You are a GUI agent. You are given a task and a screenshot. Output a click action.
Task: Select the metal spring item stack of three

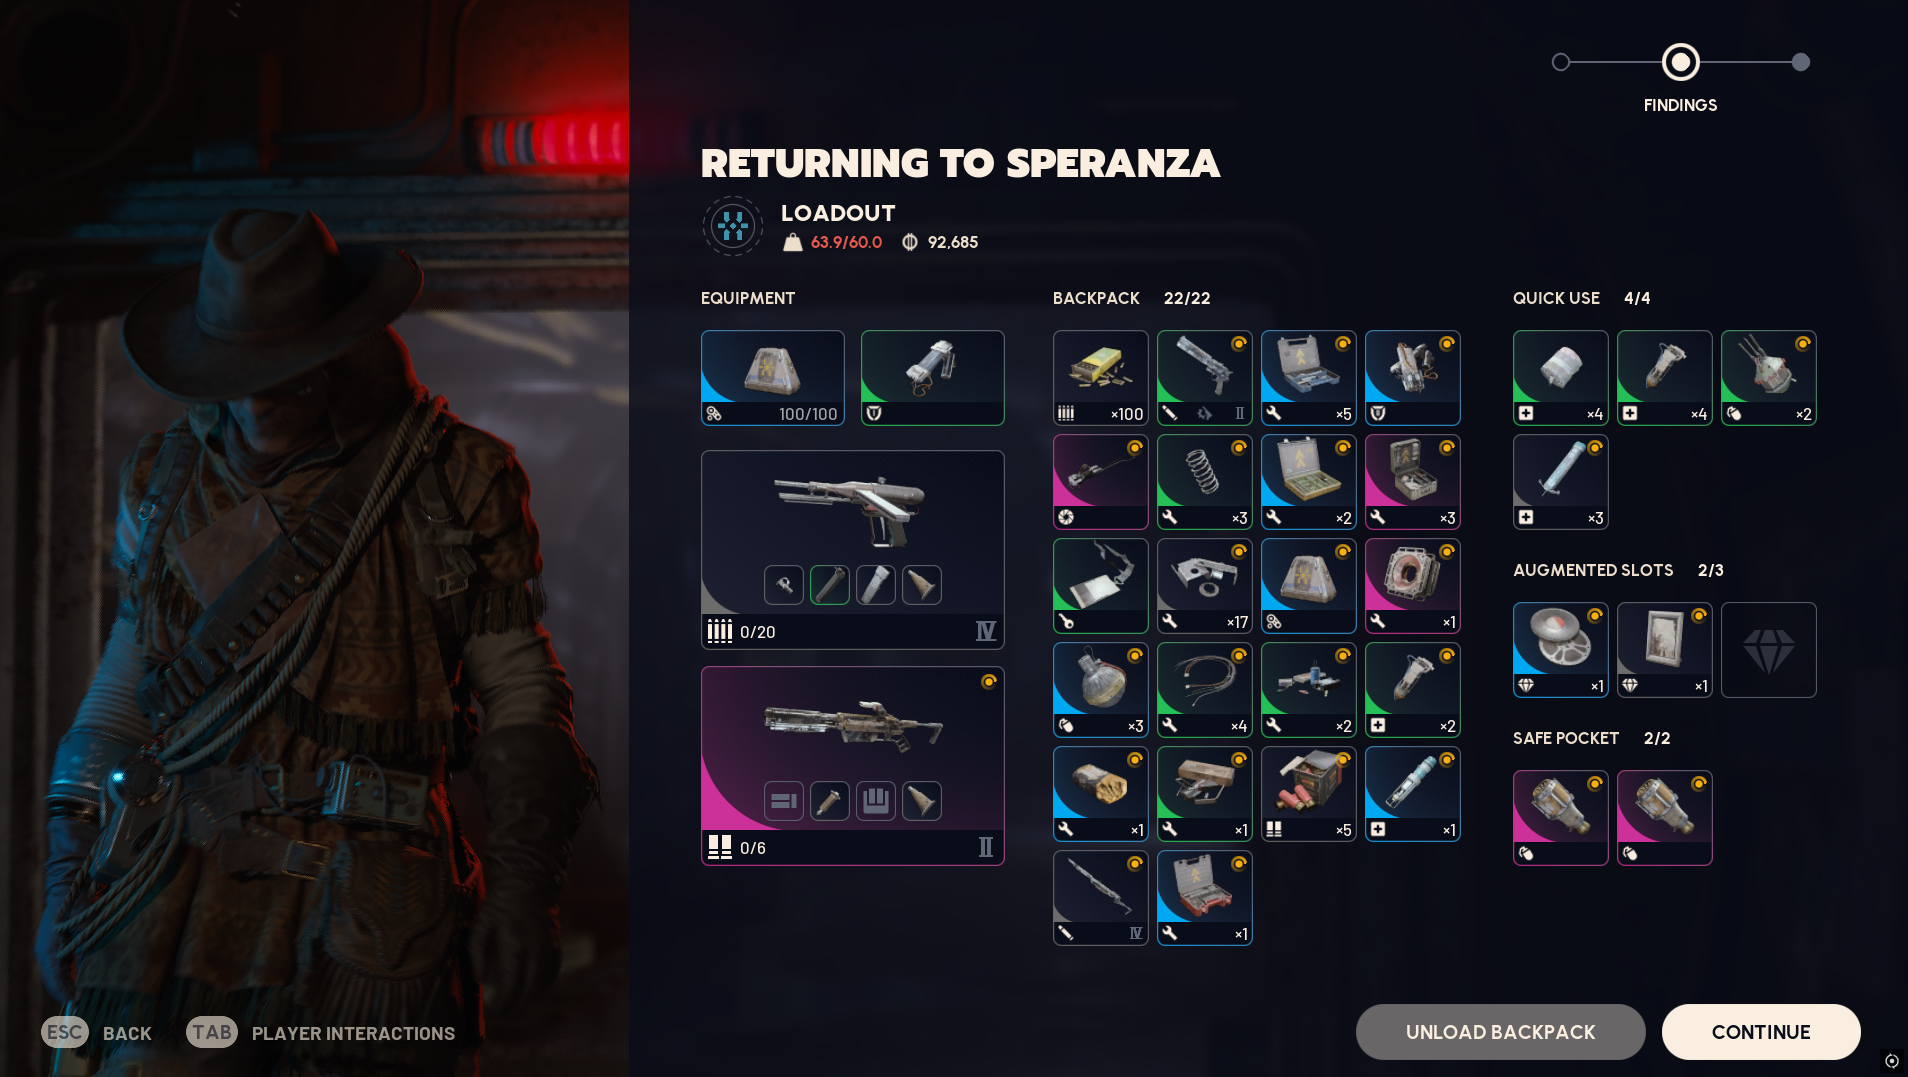1204,482
